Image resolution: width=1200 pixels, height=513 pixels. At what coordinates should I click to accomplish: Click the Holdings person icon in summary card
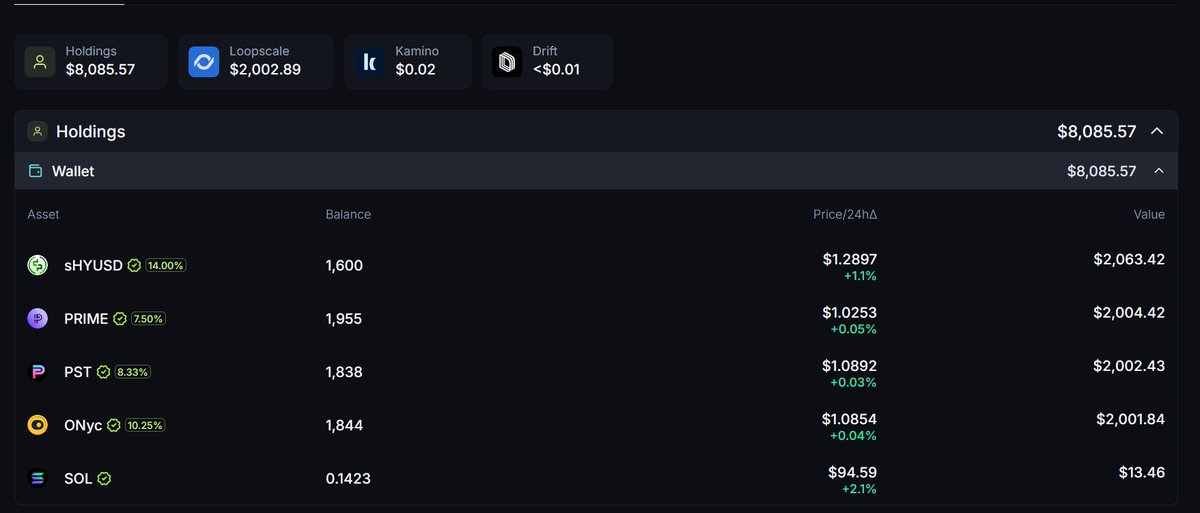point(40,62)
